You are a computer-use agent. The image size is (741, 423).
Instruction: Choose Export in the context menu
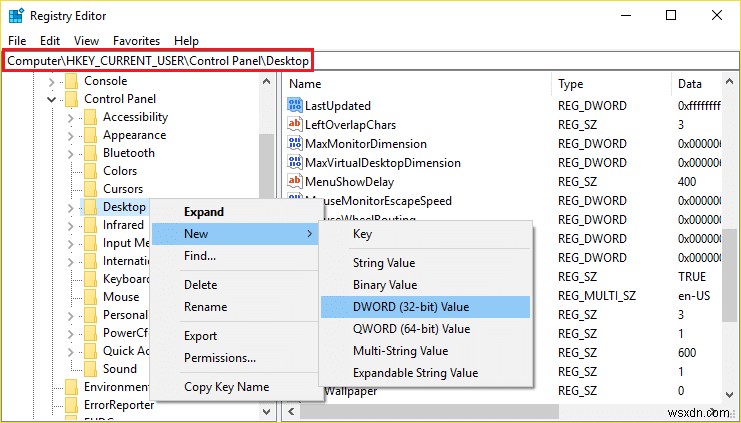click(x=235, y=336)
